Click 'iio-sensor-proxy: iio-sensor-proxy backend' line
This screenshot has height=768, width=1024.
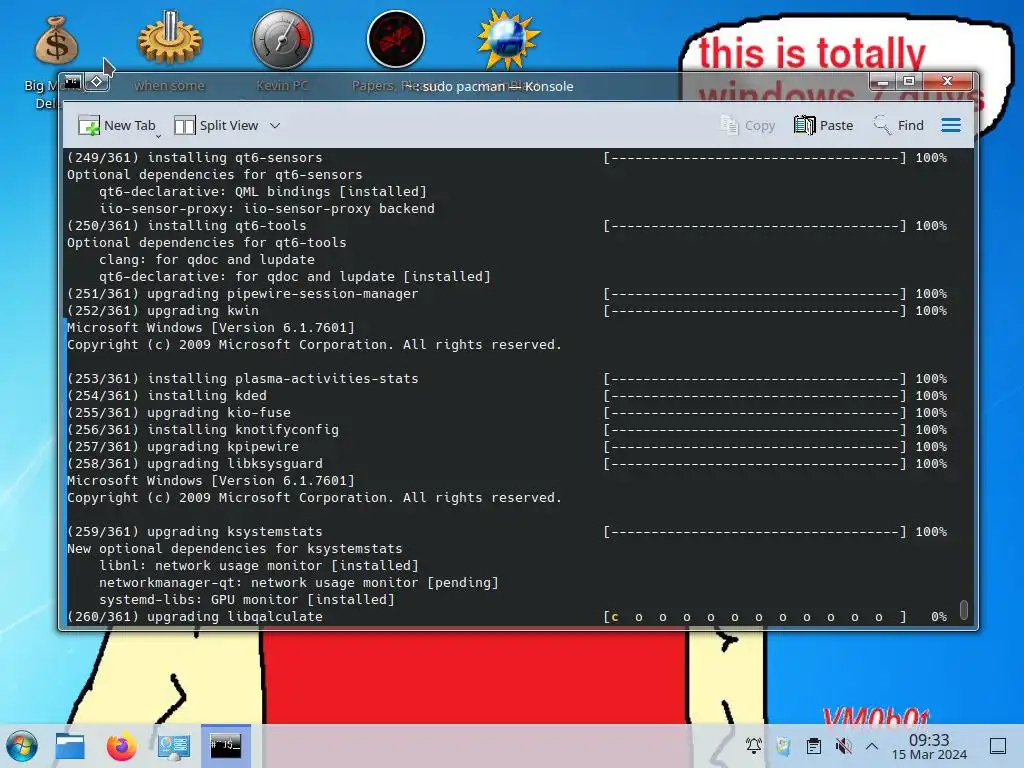tap(267, 209)
